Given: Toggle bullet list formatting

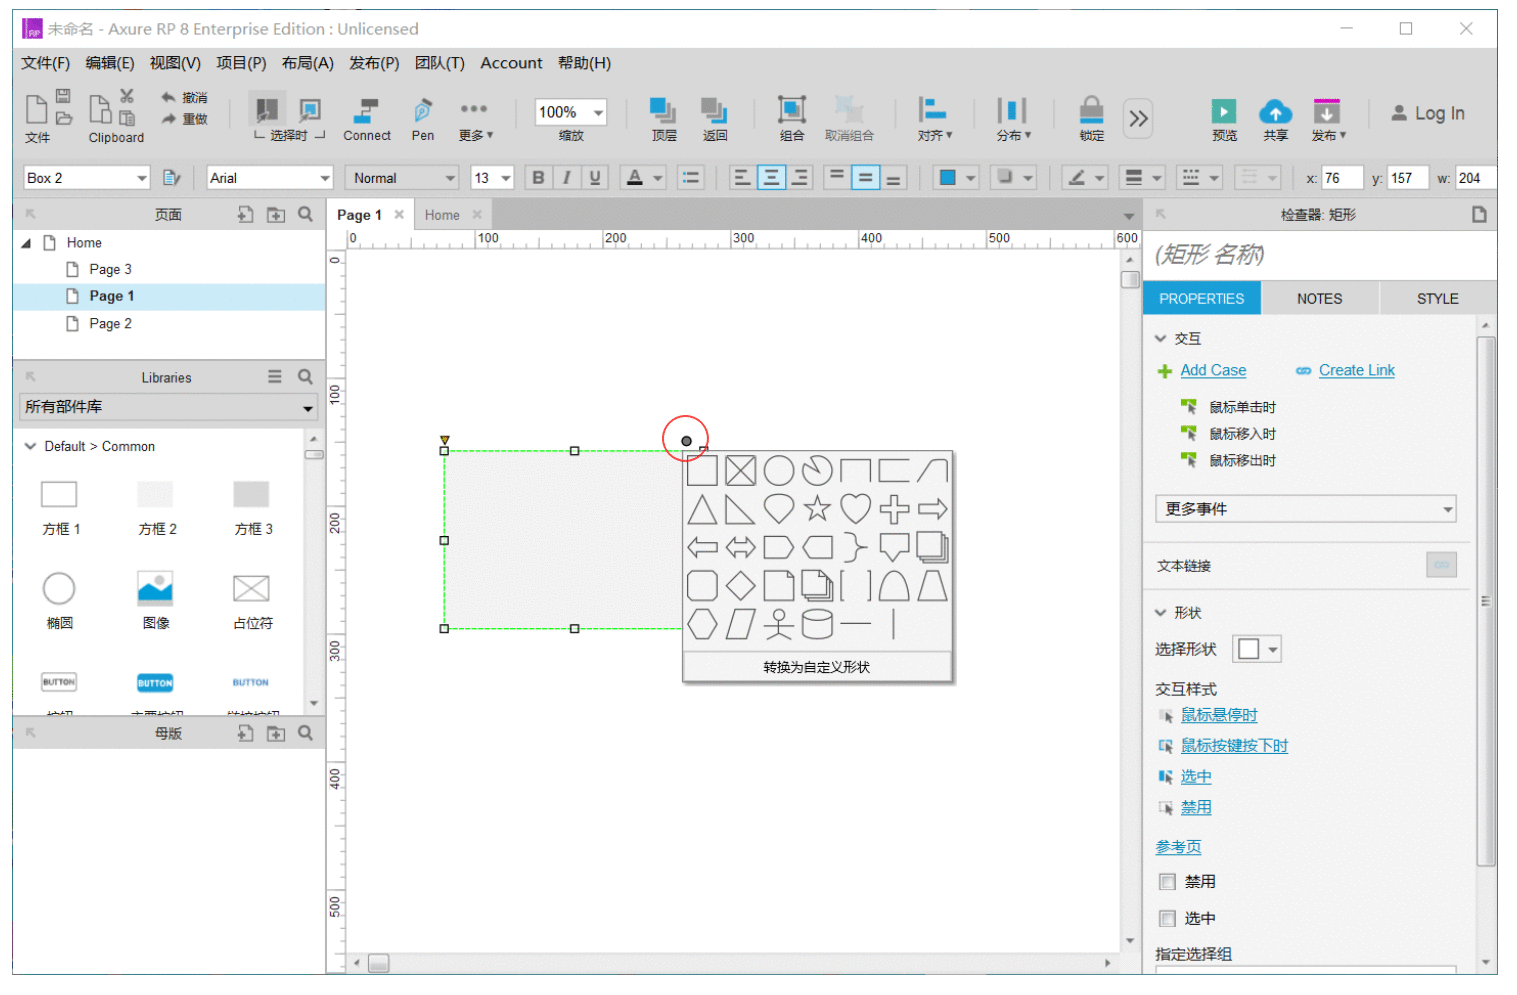Looking at the screenshot, I should click(x=691, y=178).
